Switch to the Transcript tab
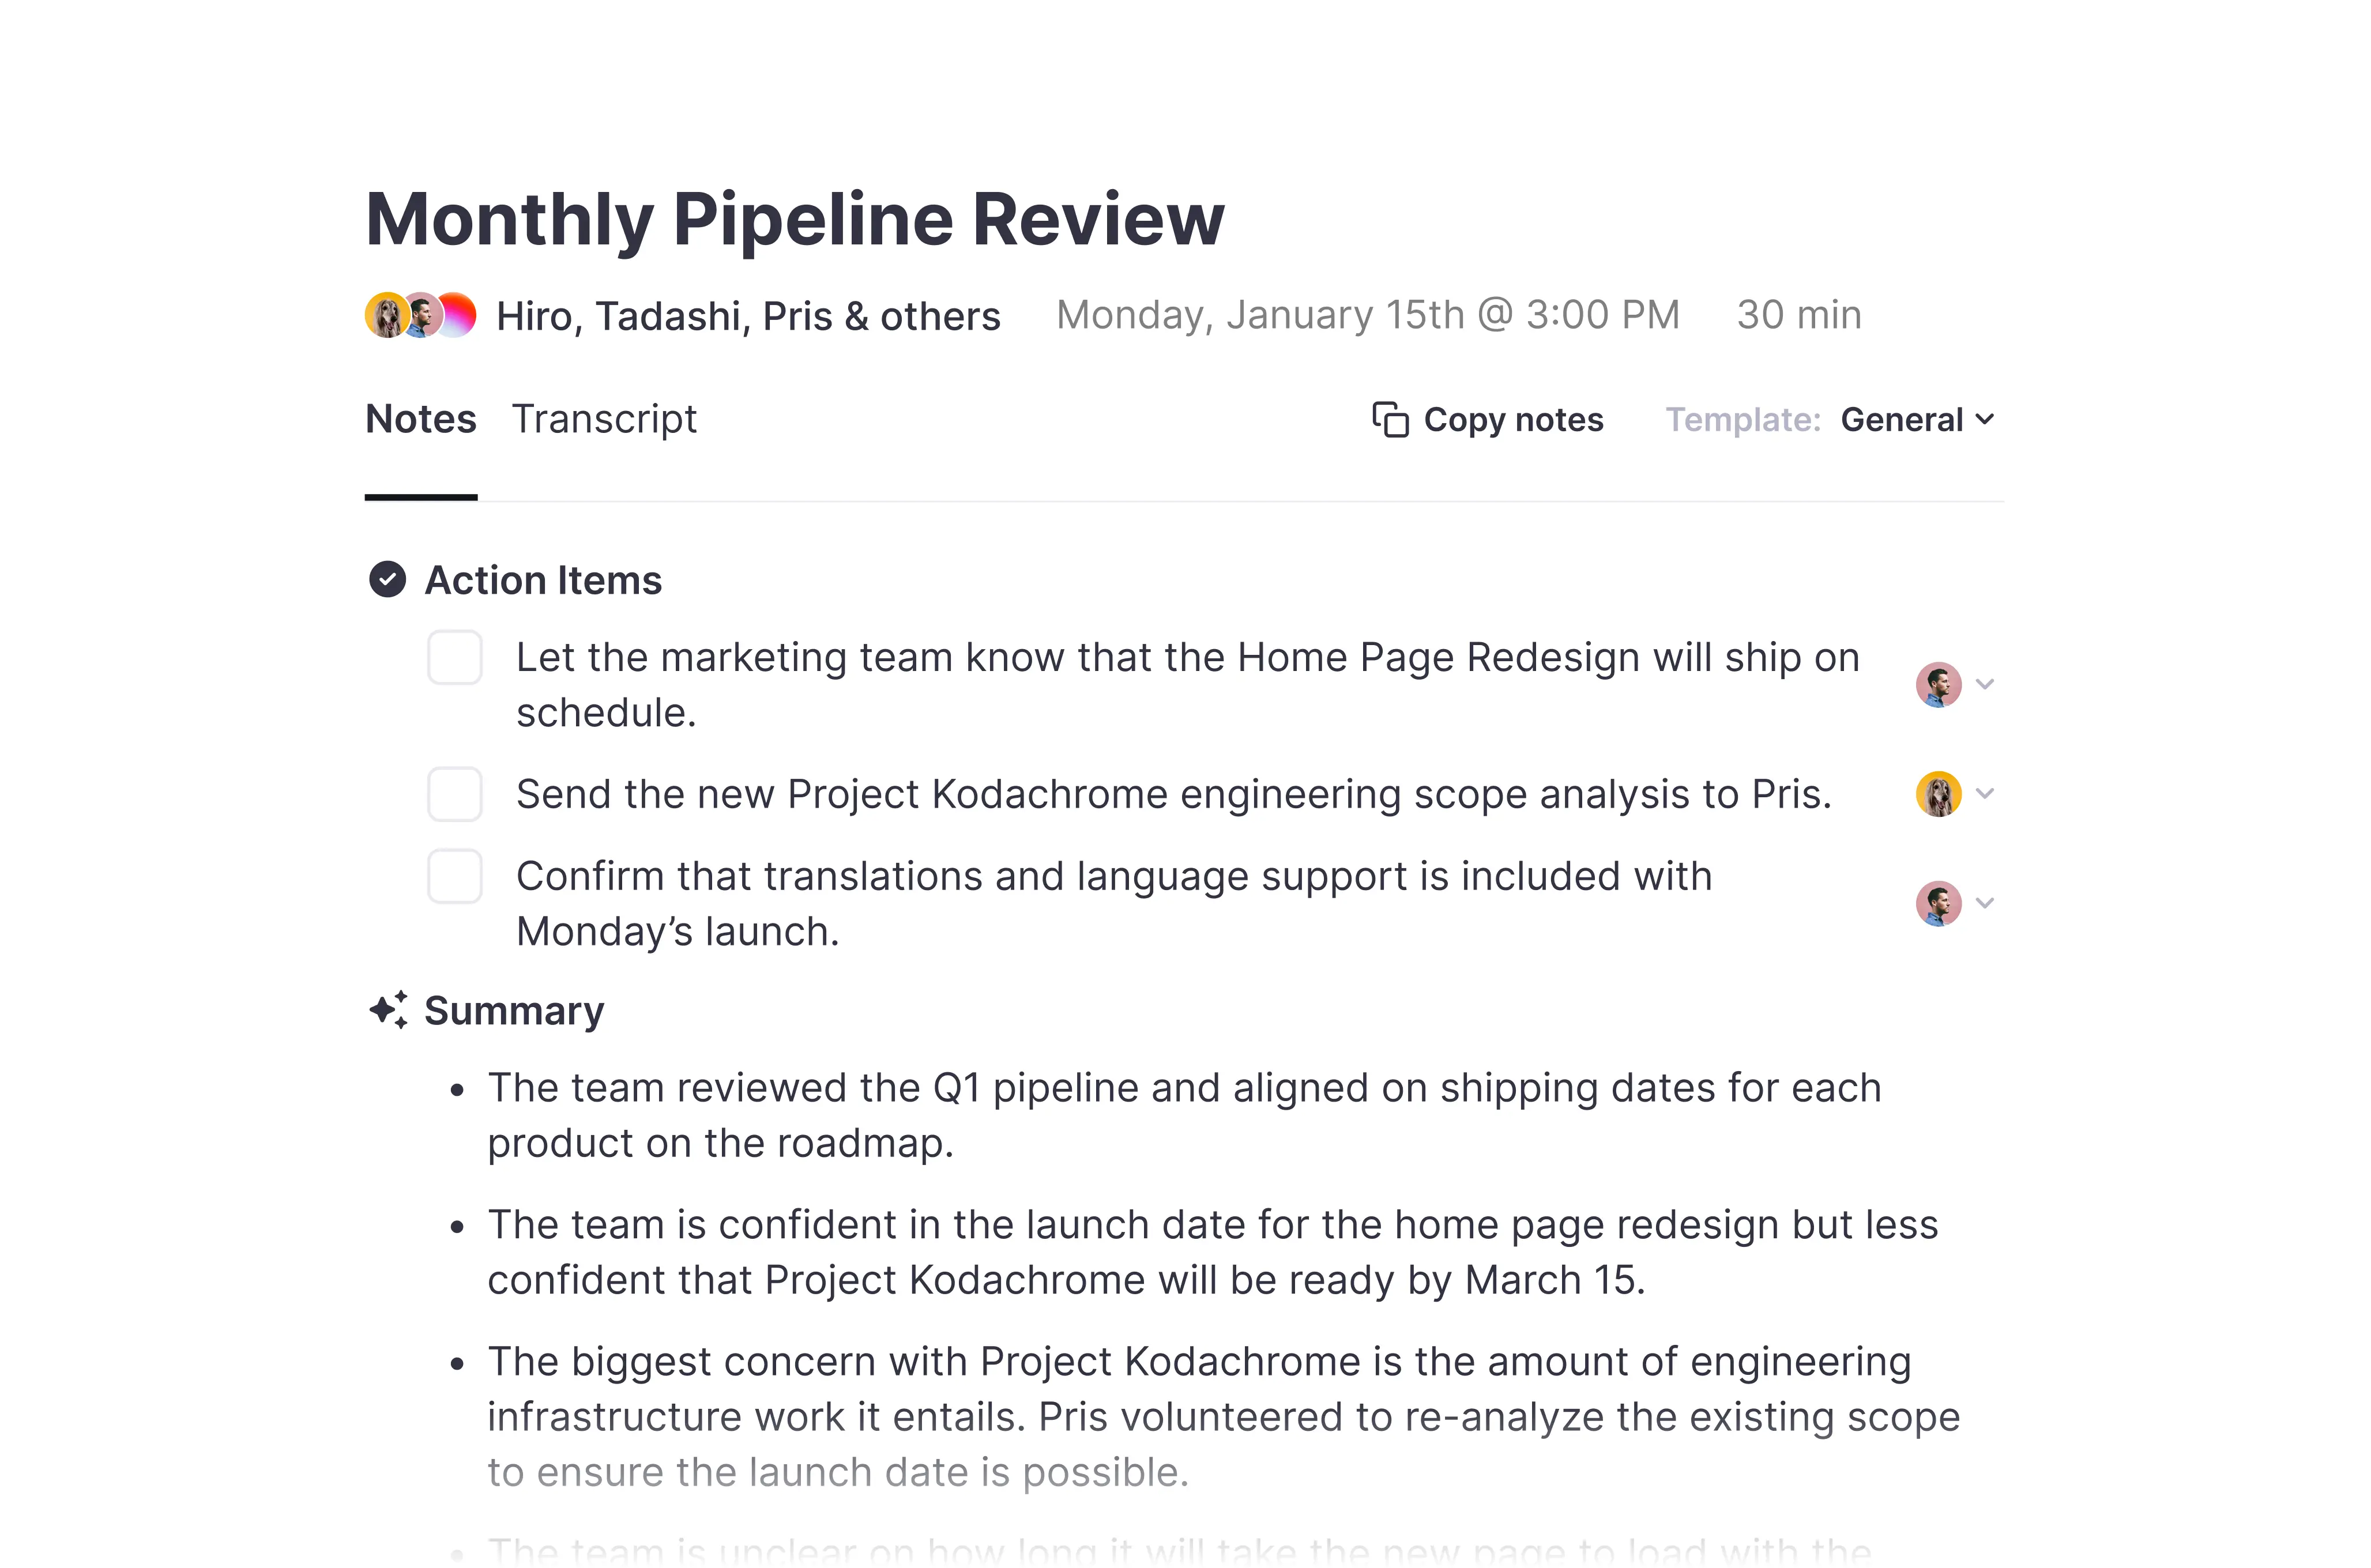 (604, 419)
